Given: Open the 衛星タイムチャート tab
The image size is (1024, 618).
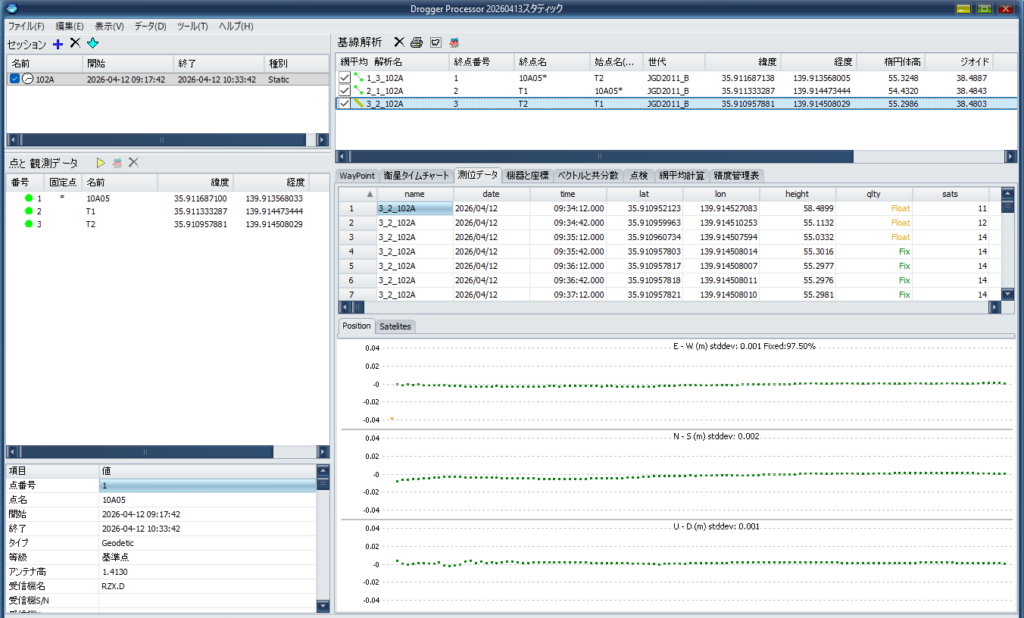Looking at the screenshot, I should (416, 176).
